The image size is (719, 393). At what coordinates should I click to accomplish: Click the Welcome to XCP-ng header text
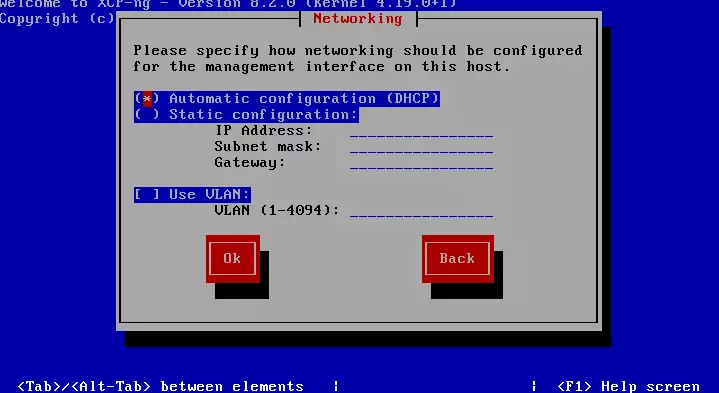click(228, 4)
